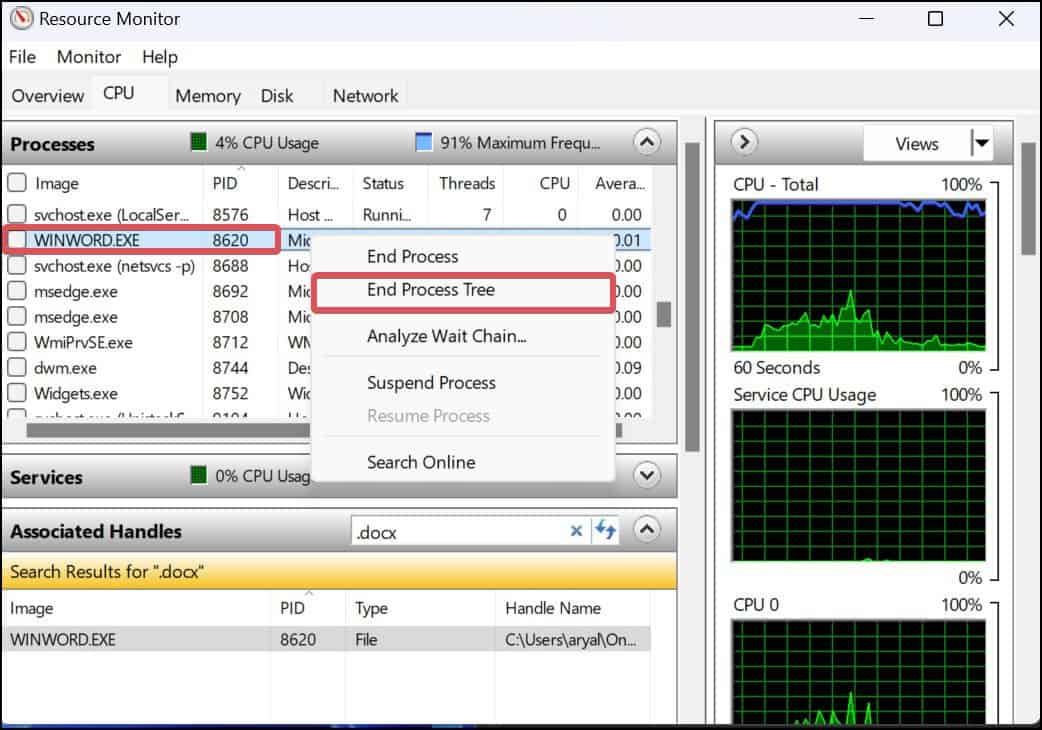Open the Views dropdown arrow
The image size is (1042, 730).
[982, 143]
